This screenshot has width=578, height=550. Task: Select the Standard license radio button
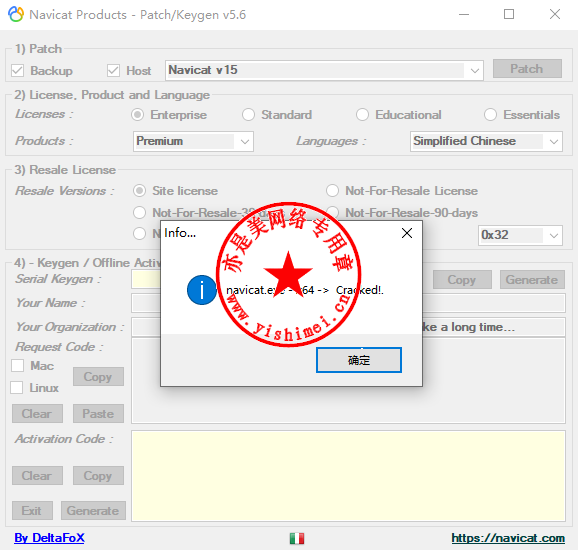[x=248, y=115]
